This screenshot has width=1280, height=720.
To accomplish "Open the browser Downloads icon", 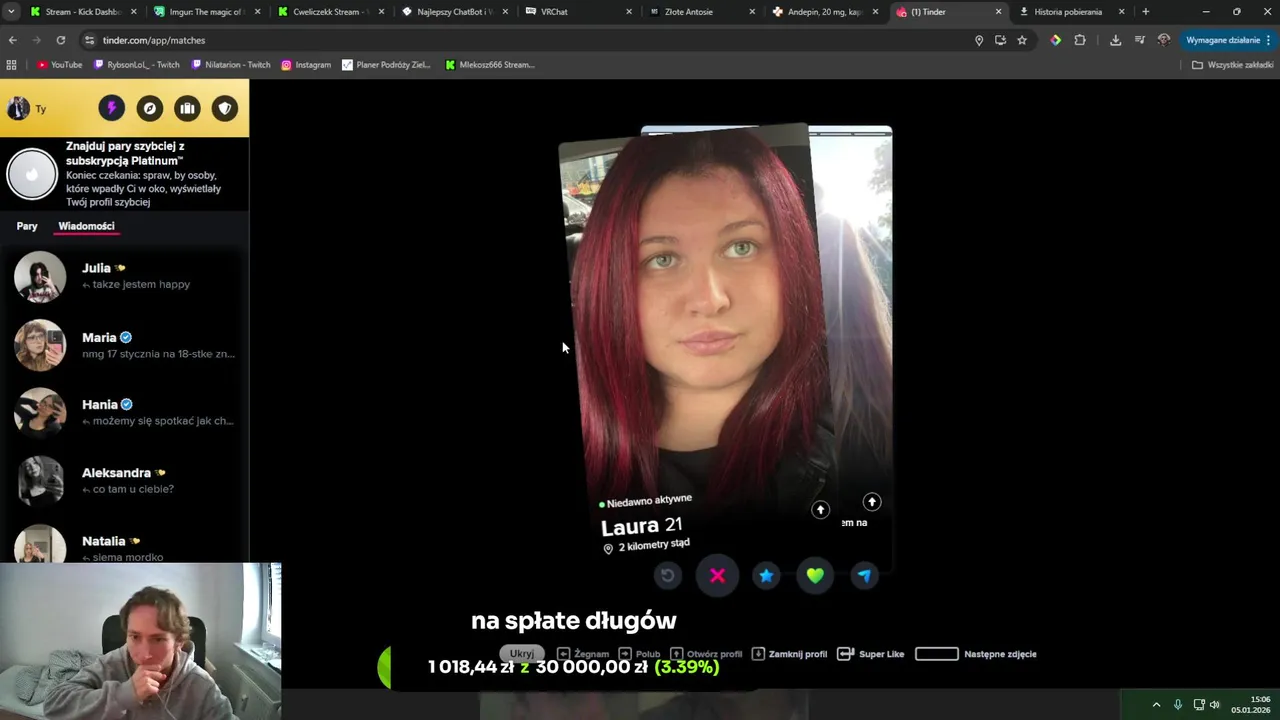I will click(1115, 40).
